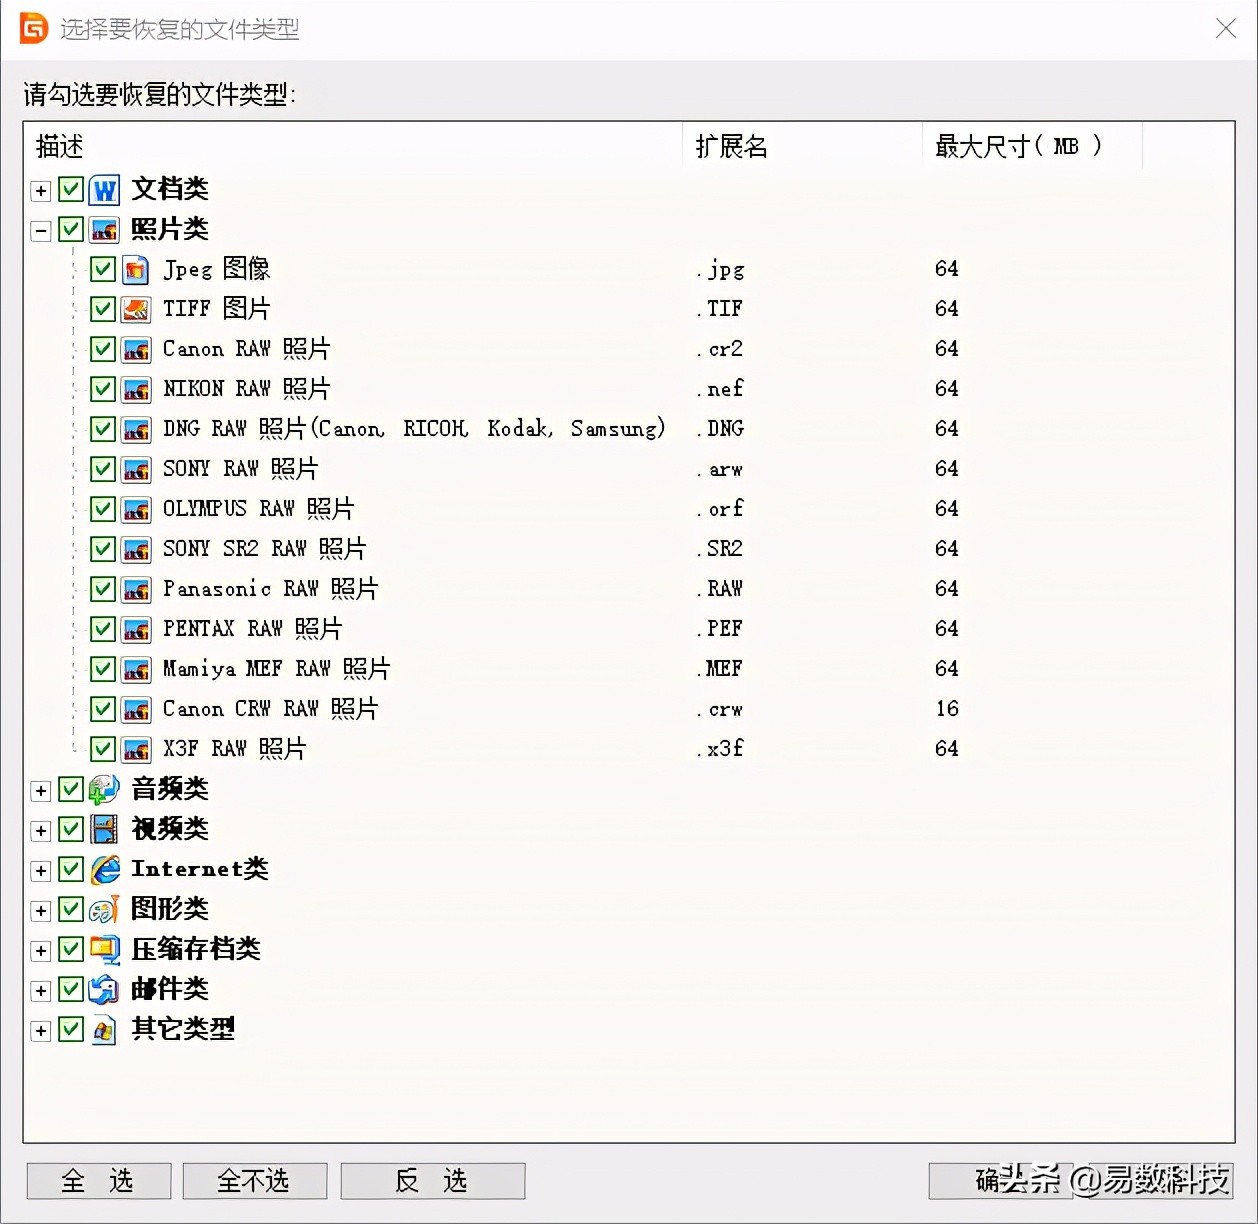Click the Internet Explorer icon for Internet类
Viewport: 1258px width, 1224px height.
click(104, 869)
